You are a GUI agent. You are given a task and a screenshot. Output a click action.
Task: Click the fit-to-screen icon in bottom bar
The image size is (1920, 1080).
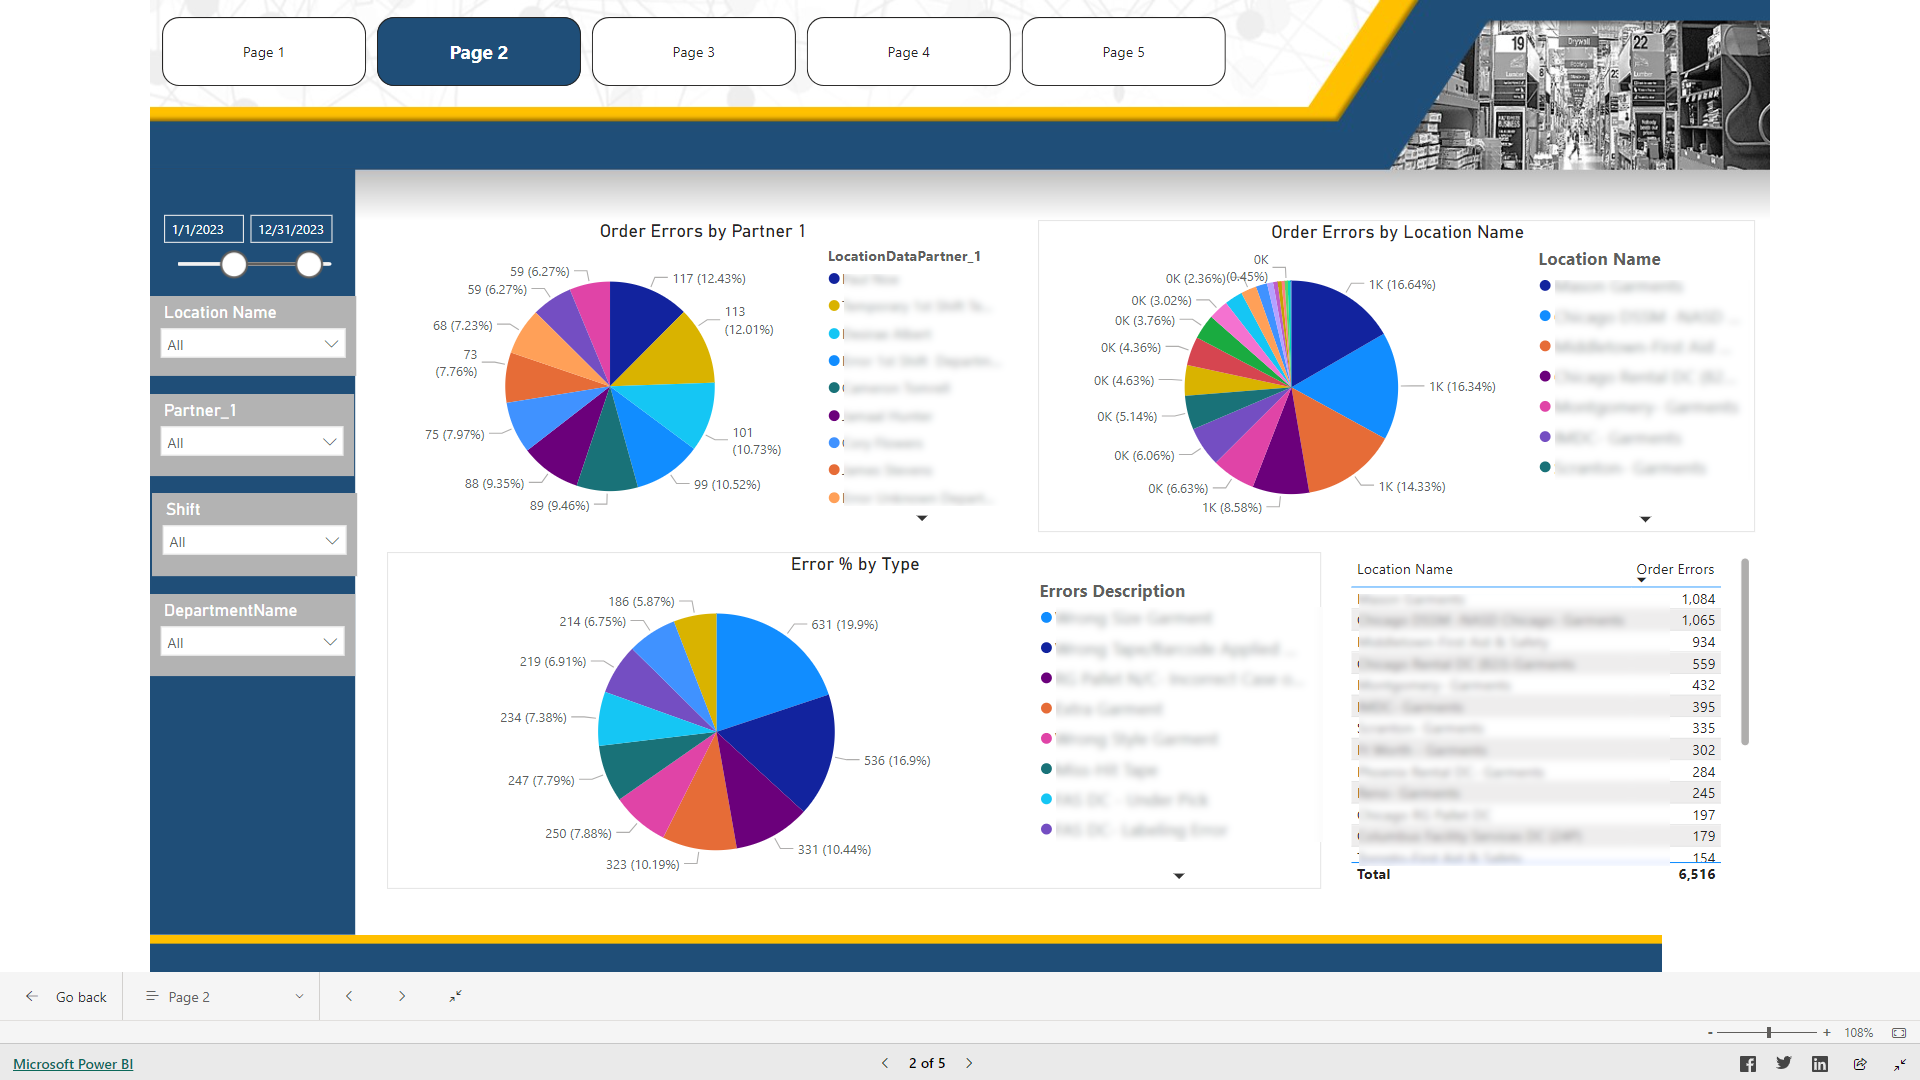coord(455,996)
